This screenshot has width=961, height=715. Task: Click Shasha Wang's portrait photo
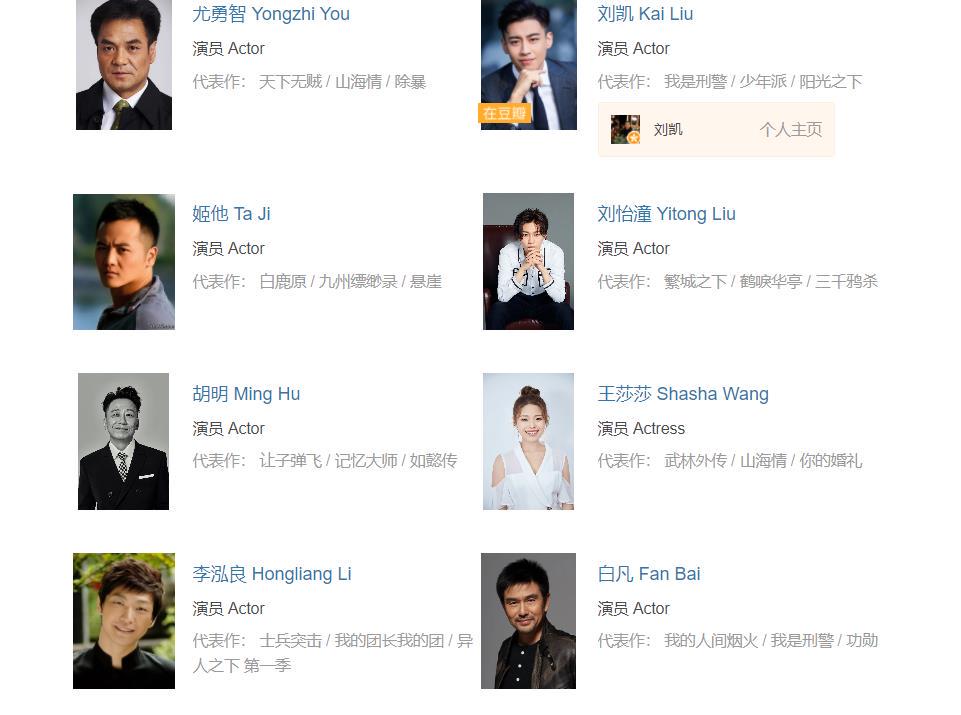tap(528, 441)
